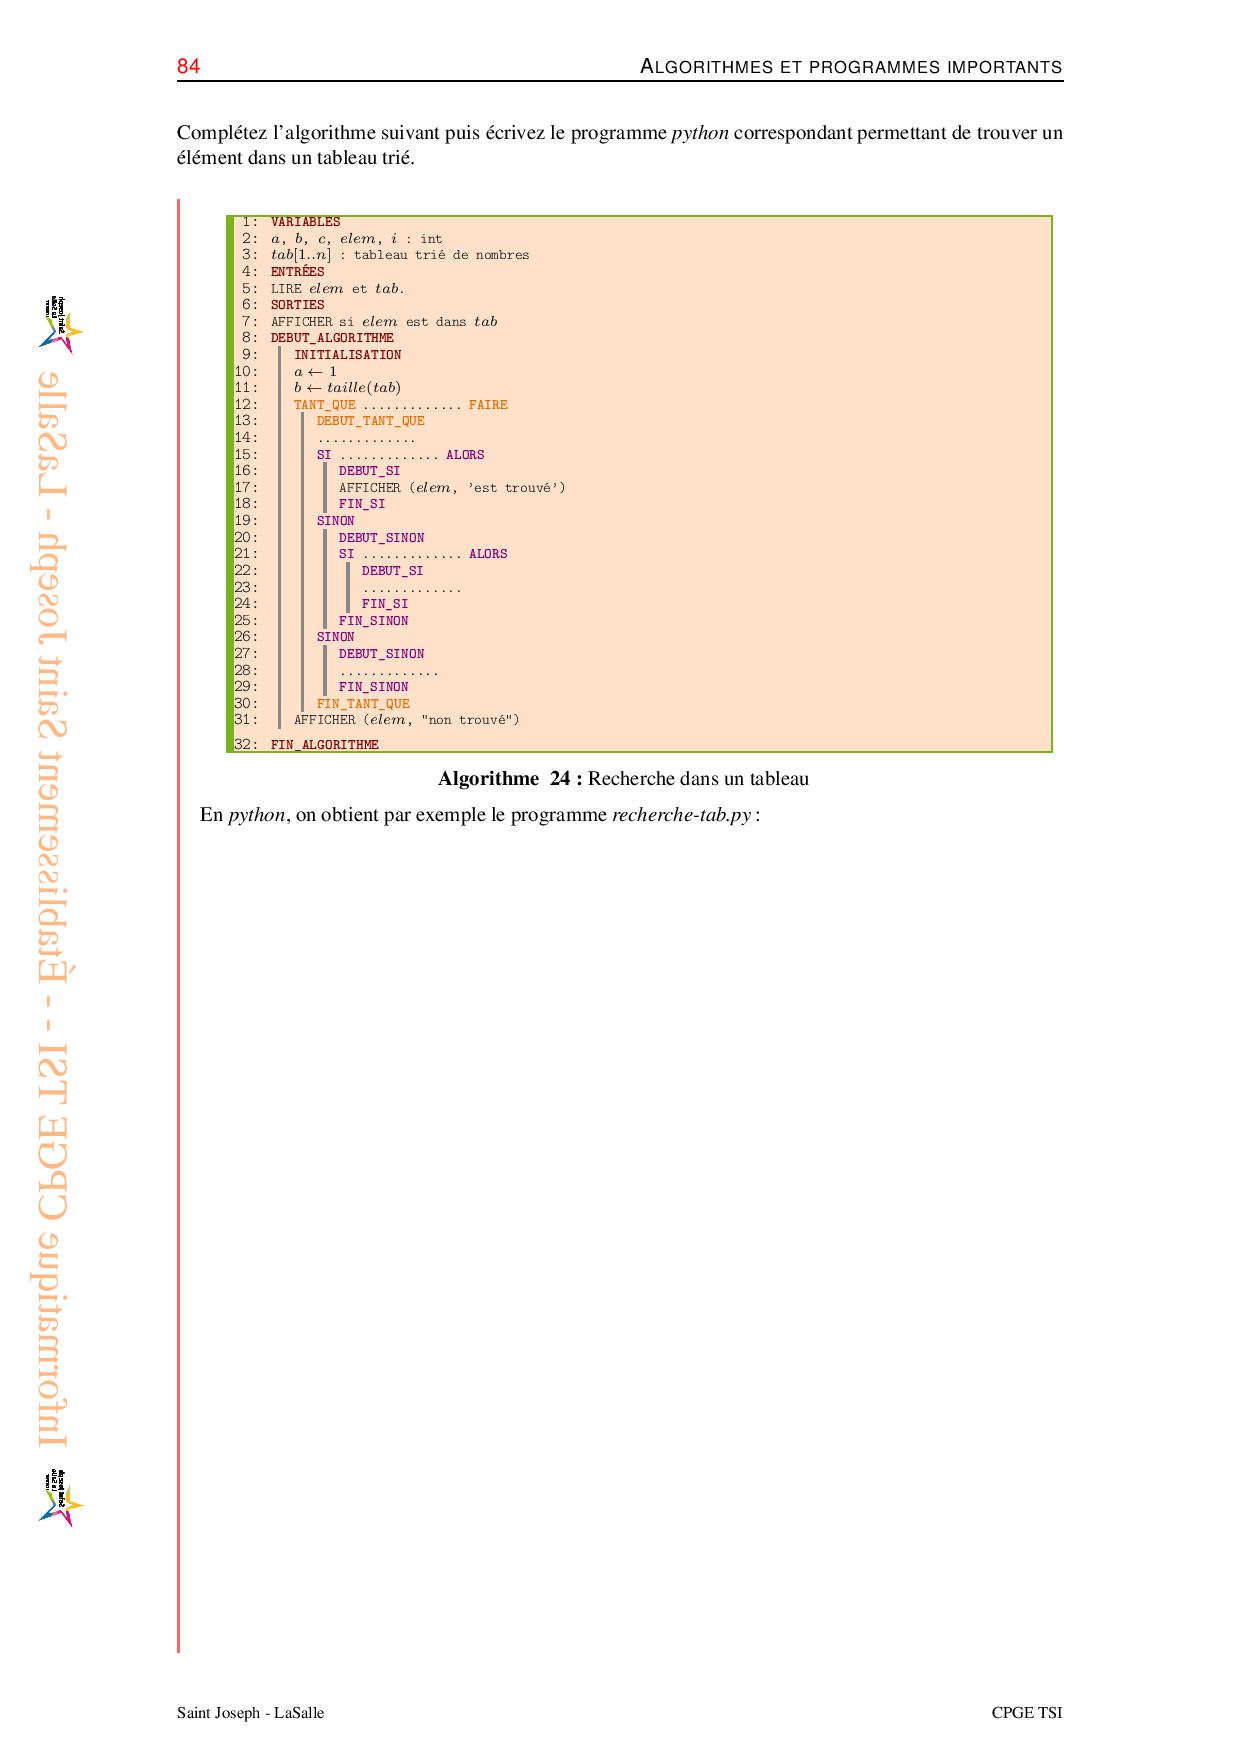Click the VARIABLES keyword on line 1
1240x1754 pixels.
(305, 222)
